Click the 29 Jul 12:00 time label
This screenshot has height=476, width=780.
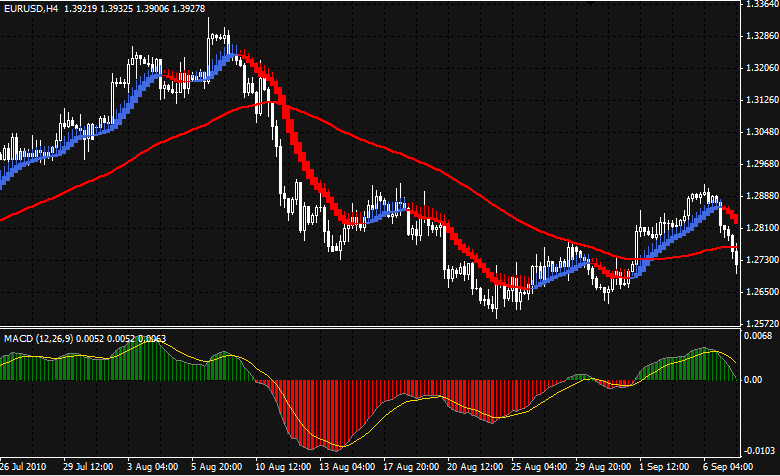tap(88, 467)
